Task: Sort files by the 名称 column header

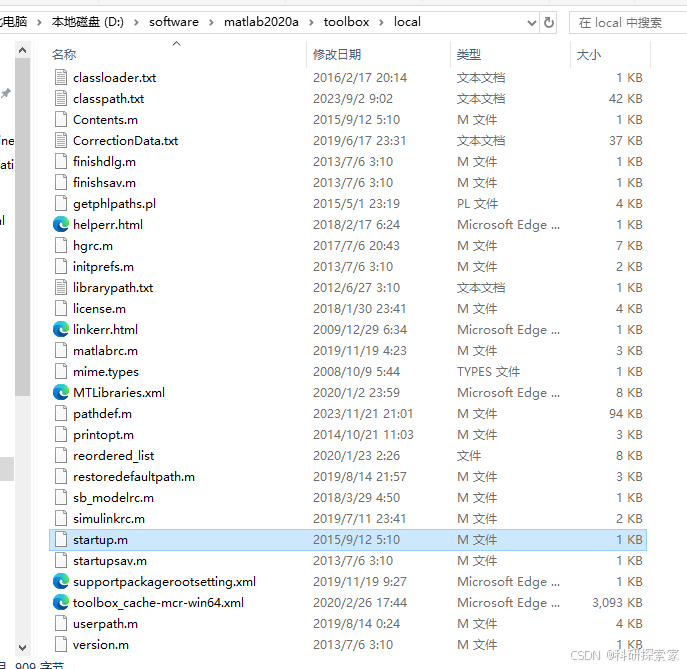Action: coord(64,55)
